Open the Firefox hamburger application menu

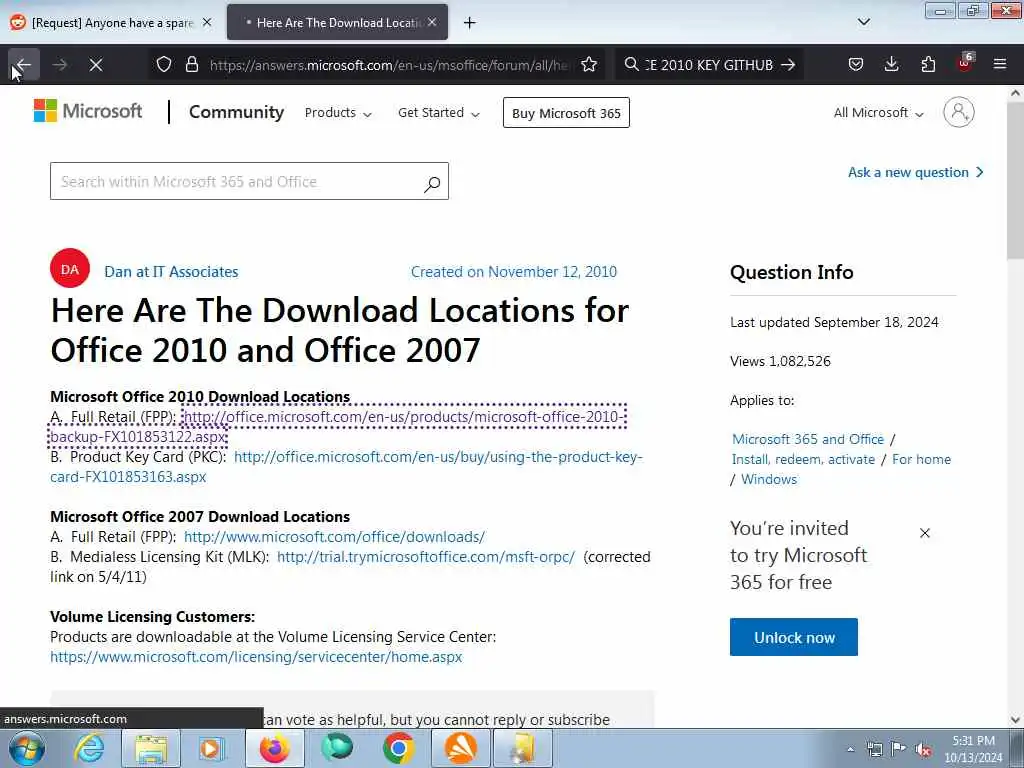(x=1000, y=64)
